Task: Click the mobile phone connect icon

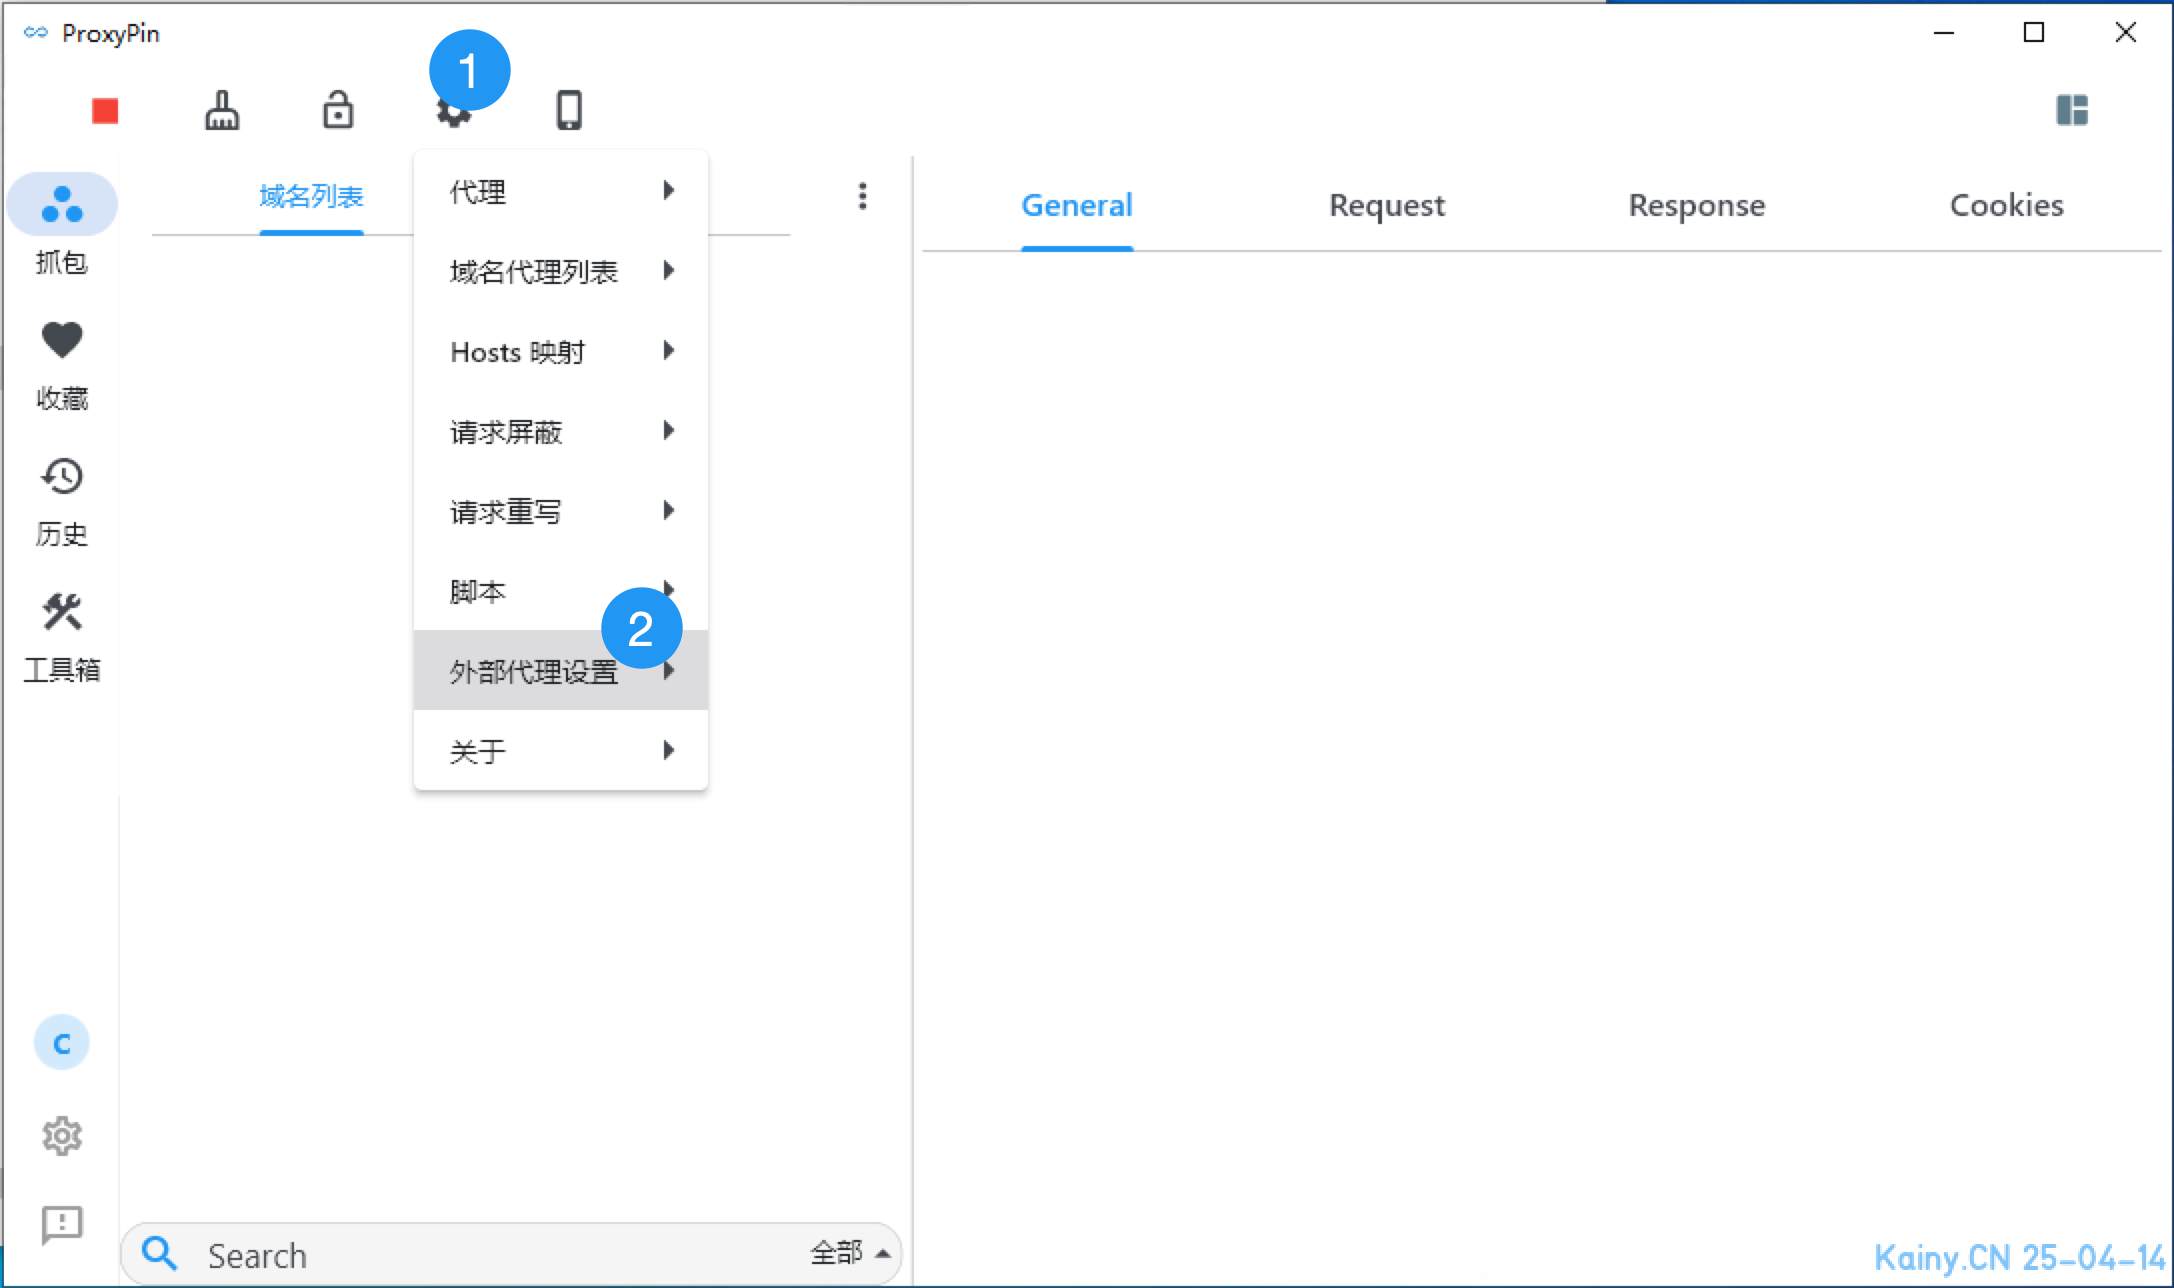Action: (x=569, y=110)
